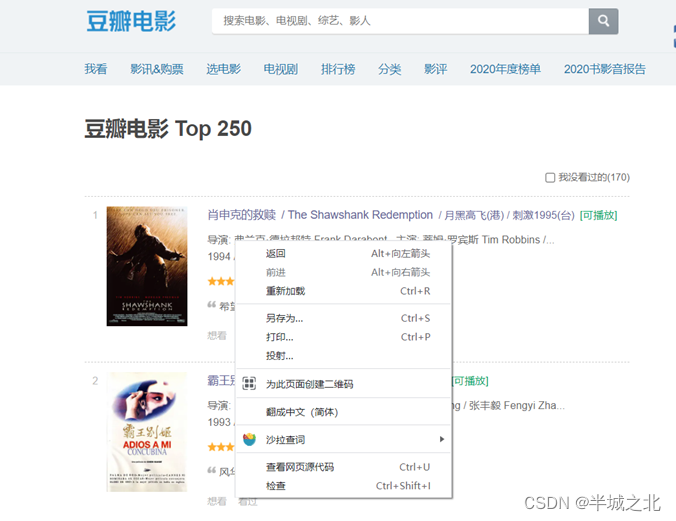
Task: Go to 选电影 section
Action: pyautogui.click(x=223, y=69)
